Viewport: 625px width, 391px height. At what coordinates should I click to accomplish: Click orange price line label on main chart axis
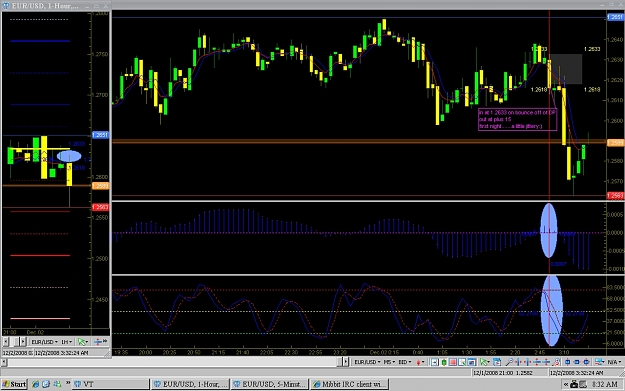(x=615, y=143)
